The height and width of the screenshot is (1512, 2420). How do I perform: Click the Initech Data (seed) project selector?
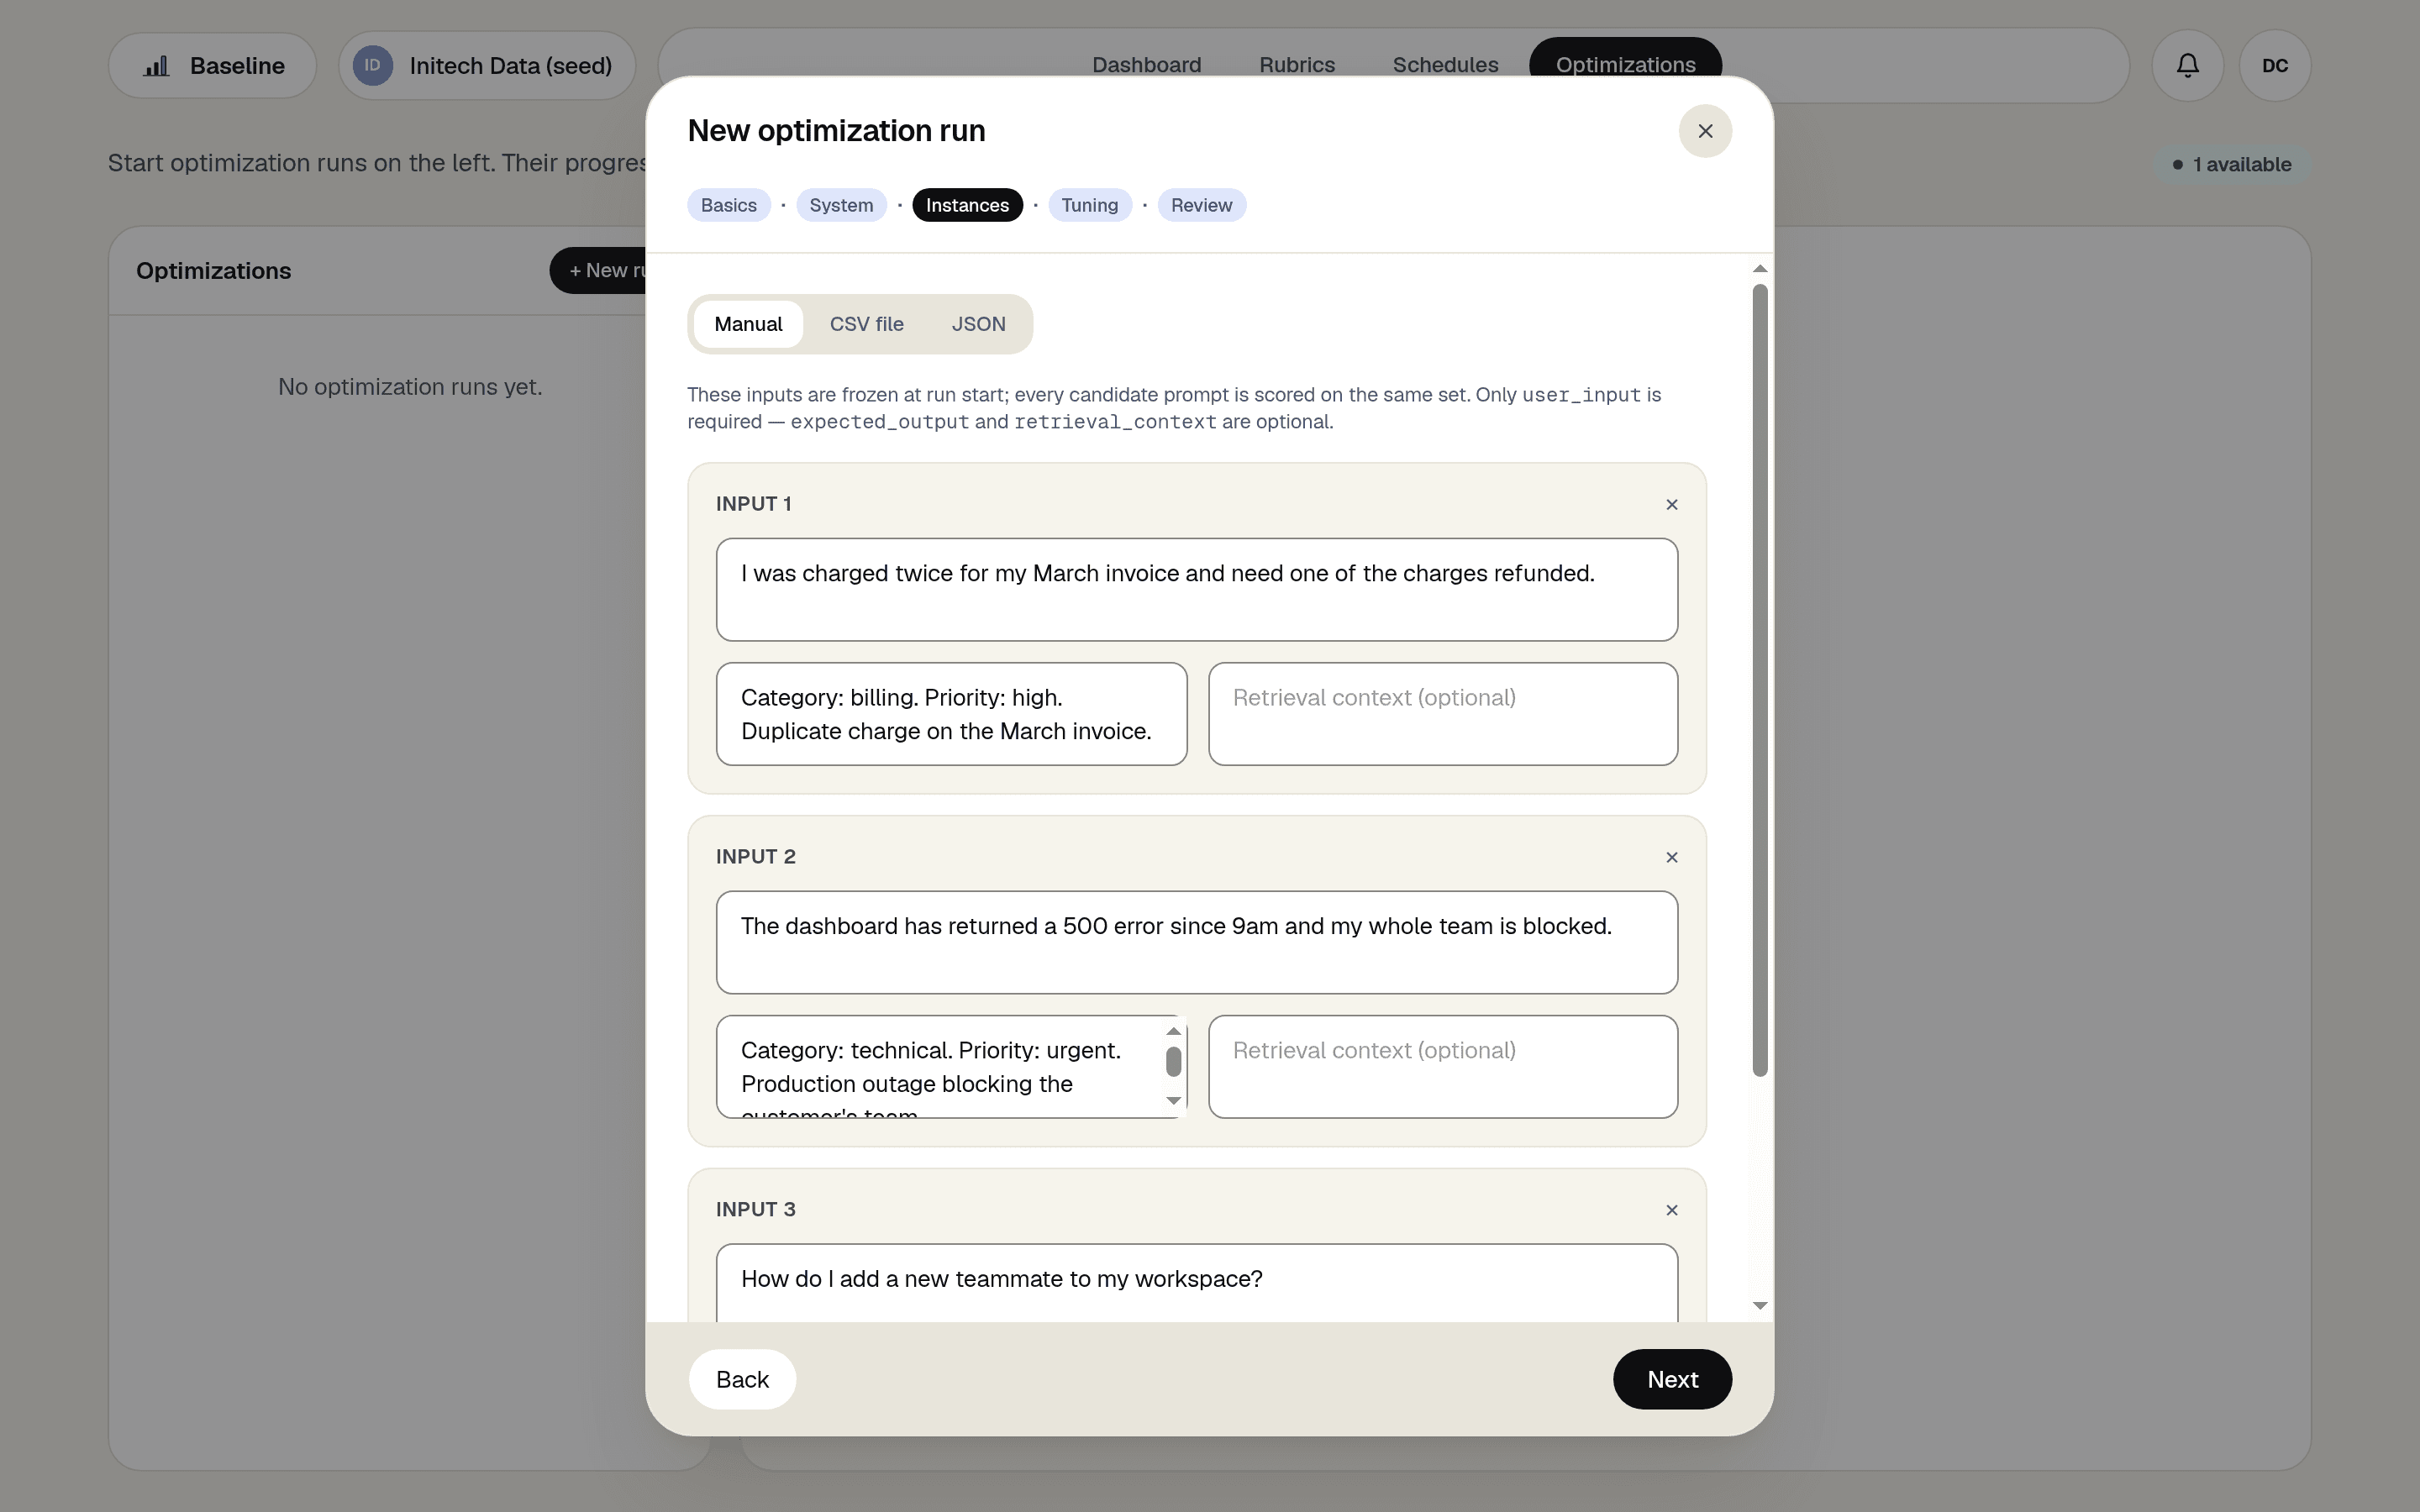point(487,66)
